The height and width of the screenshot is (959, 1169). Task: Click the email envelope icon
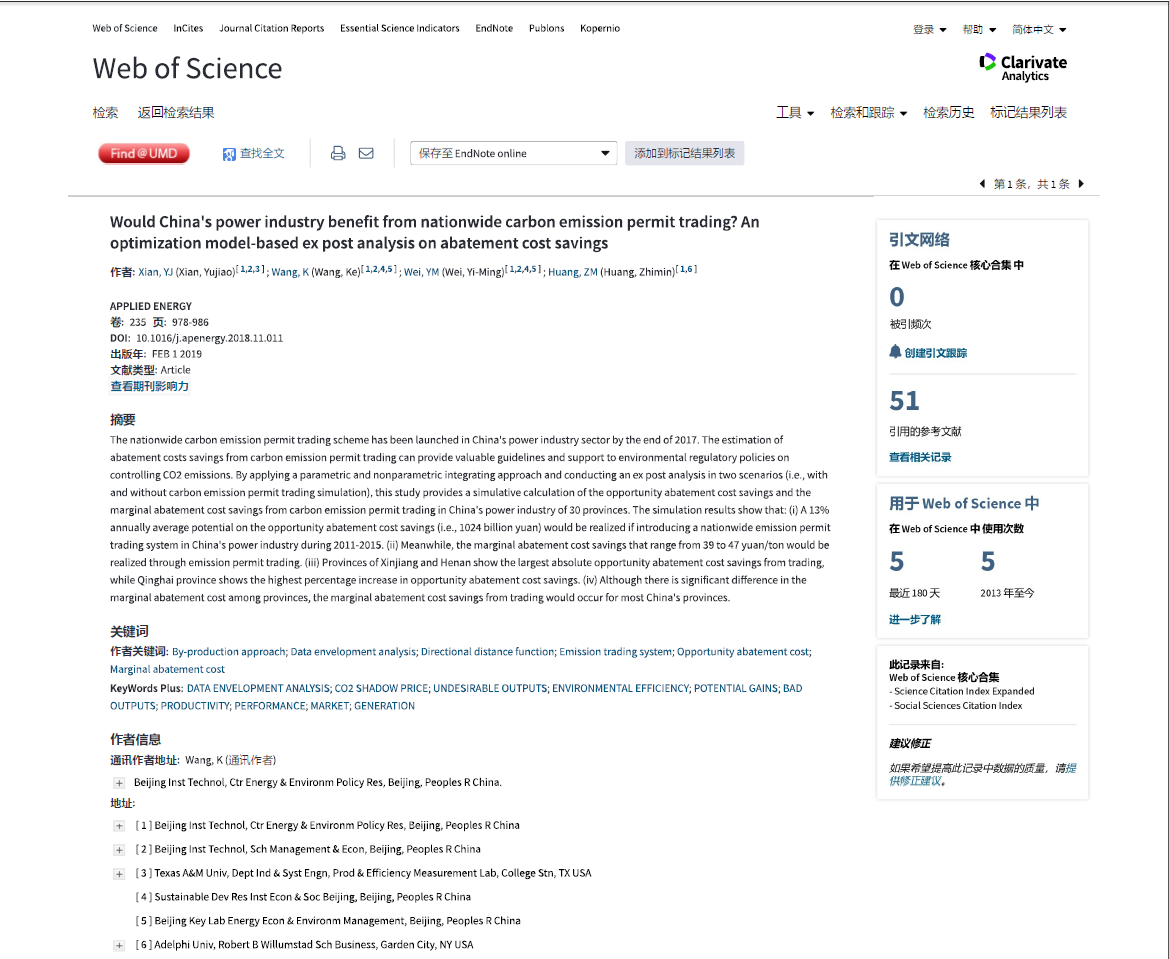366,154
